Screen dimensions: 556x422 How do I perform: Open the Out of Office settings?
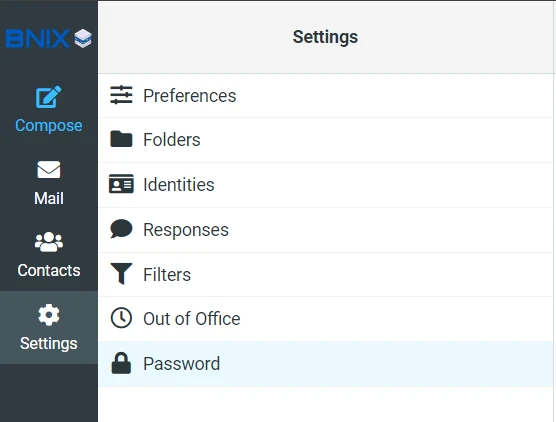click(326, 319)
